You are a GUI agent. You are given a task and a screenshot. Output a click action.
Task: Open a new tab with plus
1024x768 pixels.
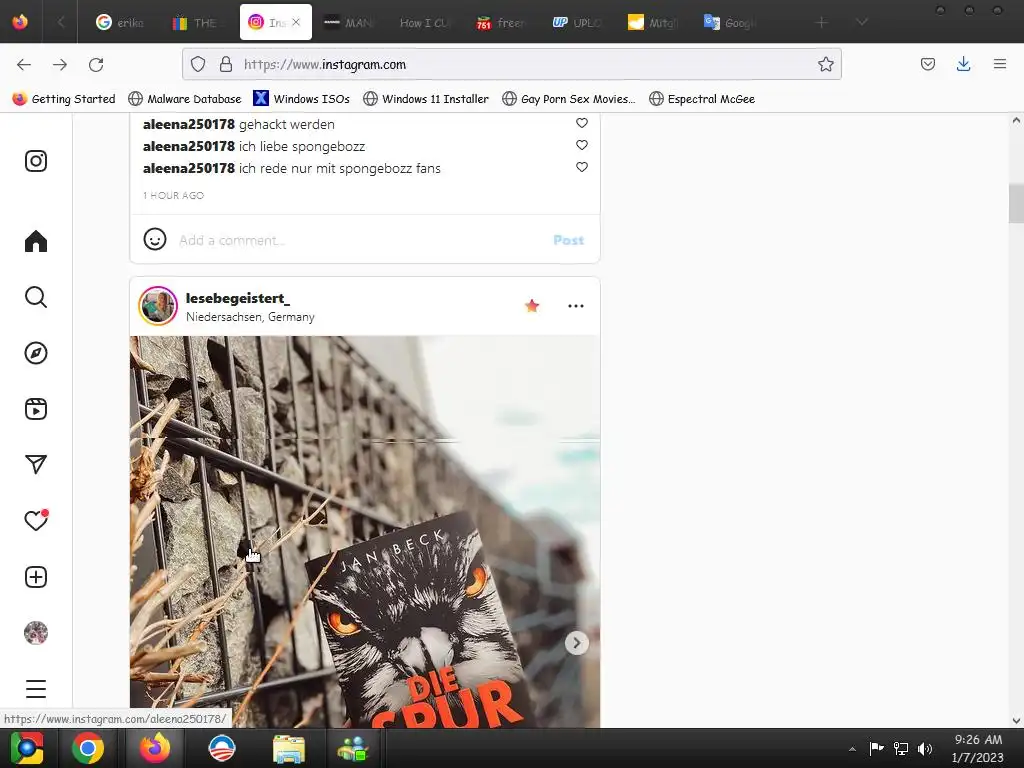tap(822, 22)
